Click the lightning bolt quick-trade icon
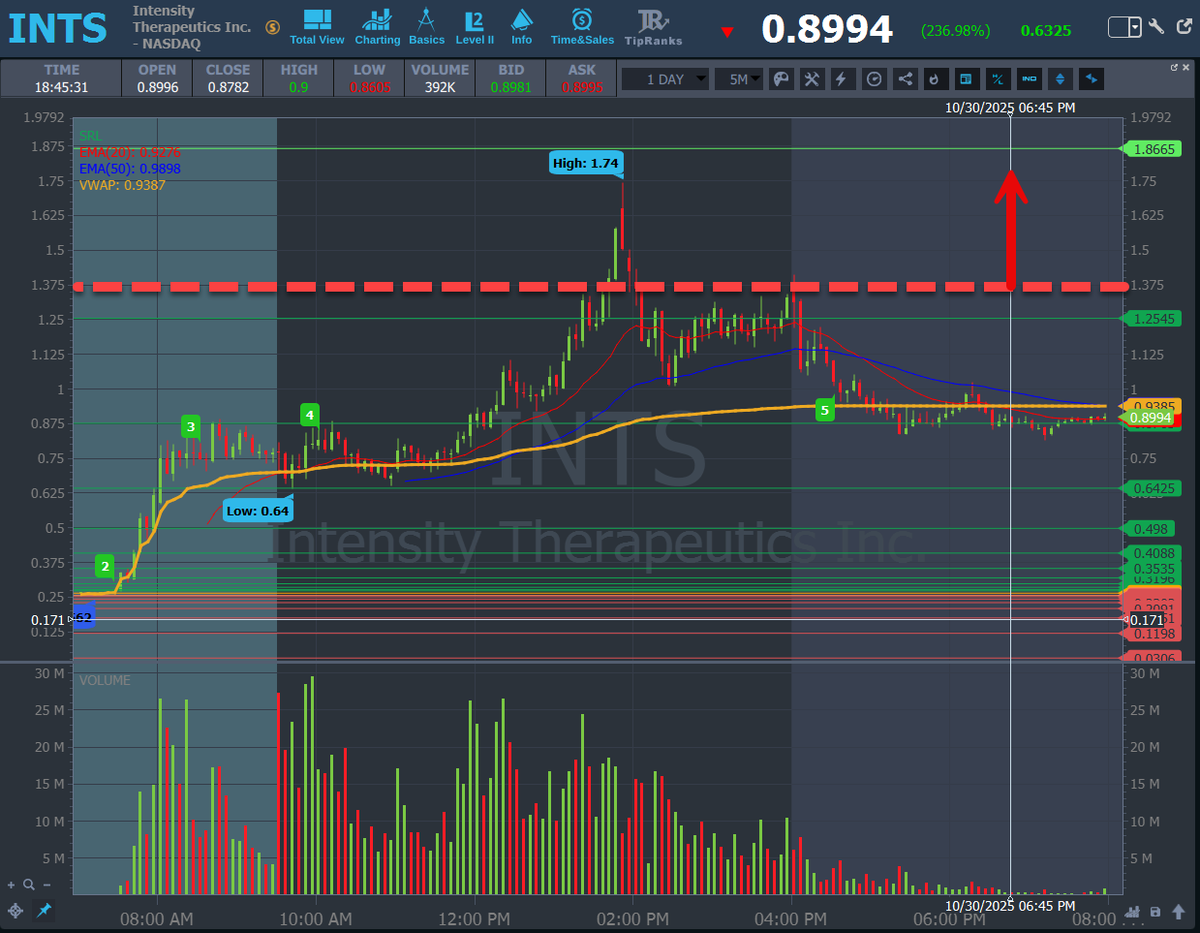The image size is (1200, 933). coord(842,79)
